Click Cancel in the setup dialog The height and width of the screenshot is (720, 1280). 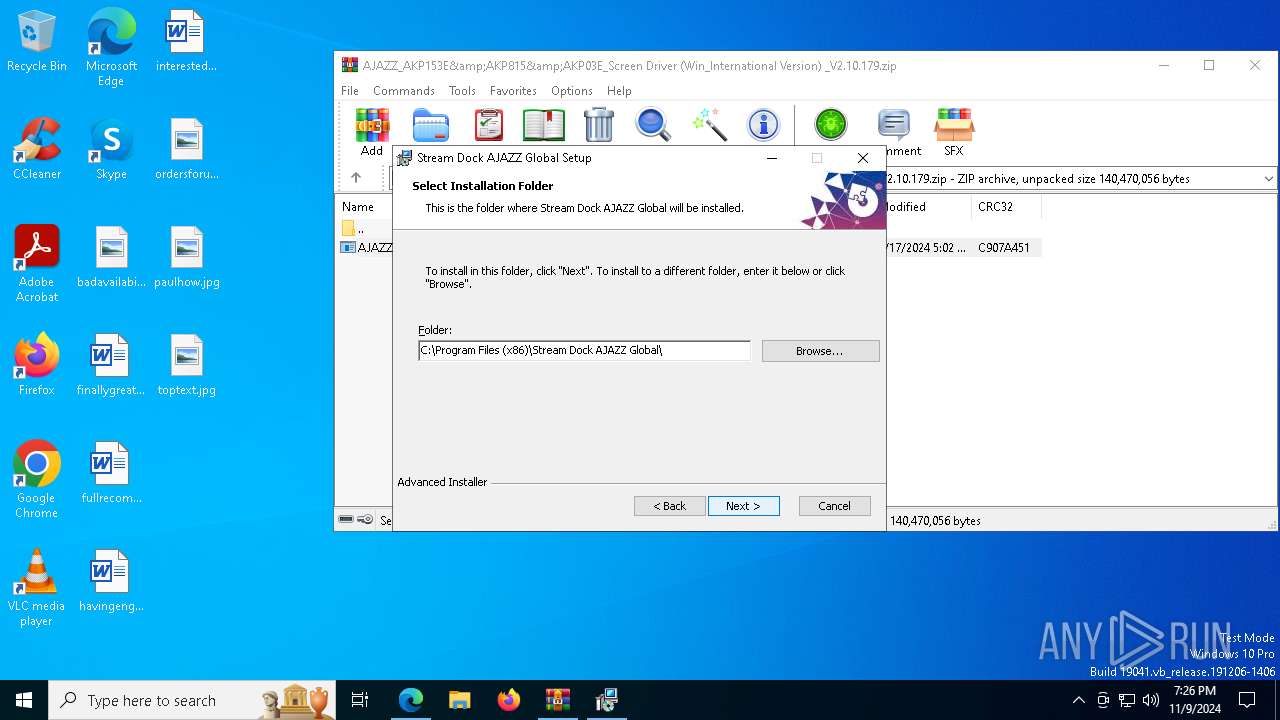click(x=834, y=506)
